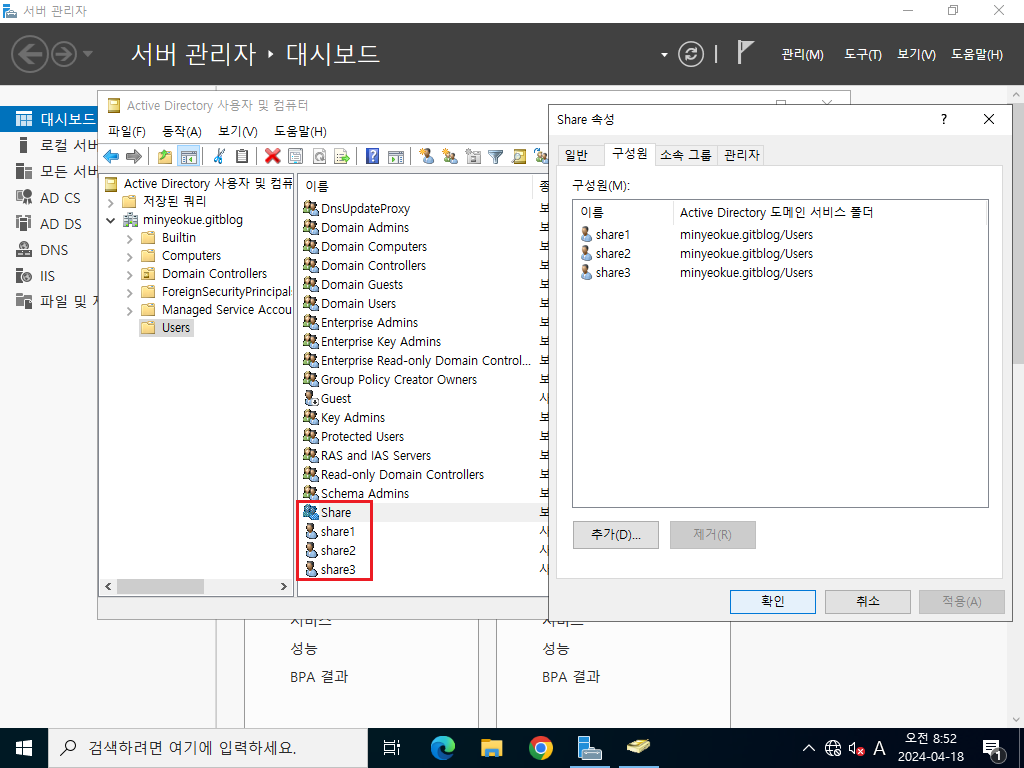Open 도구(T) menu in Server Manager
The image size is (1024, 768).
(x=863, y=55)
